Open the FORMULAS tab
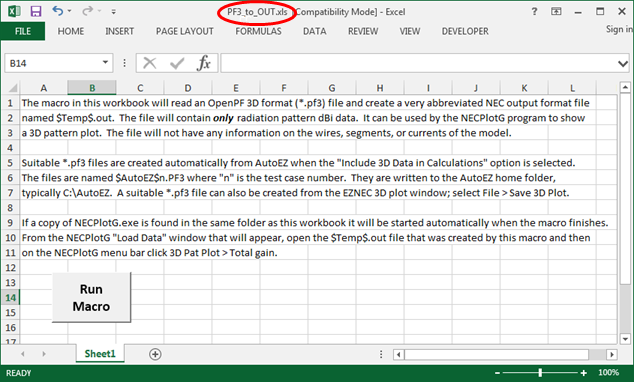Image resolution: width=634 pixels, height=382 pixels. 258,31
